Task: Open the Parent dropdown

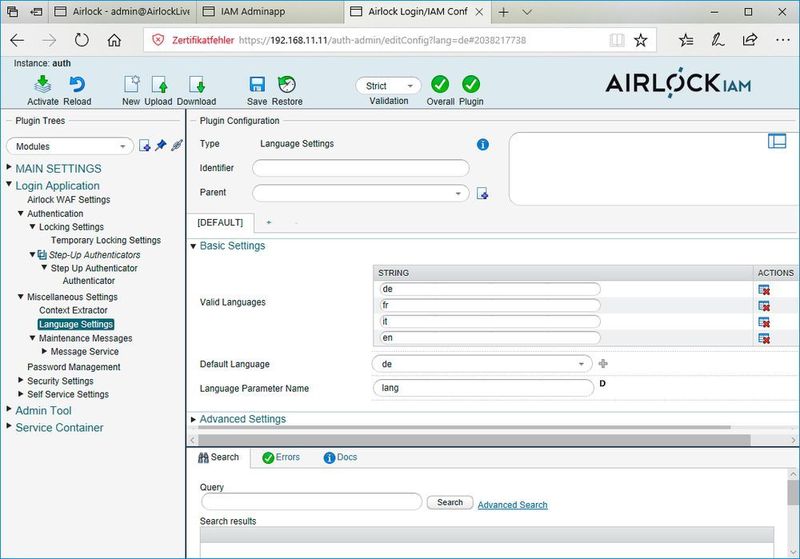Action: [360, 193]
